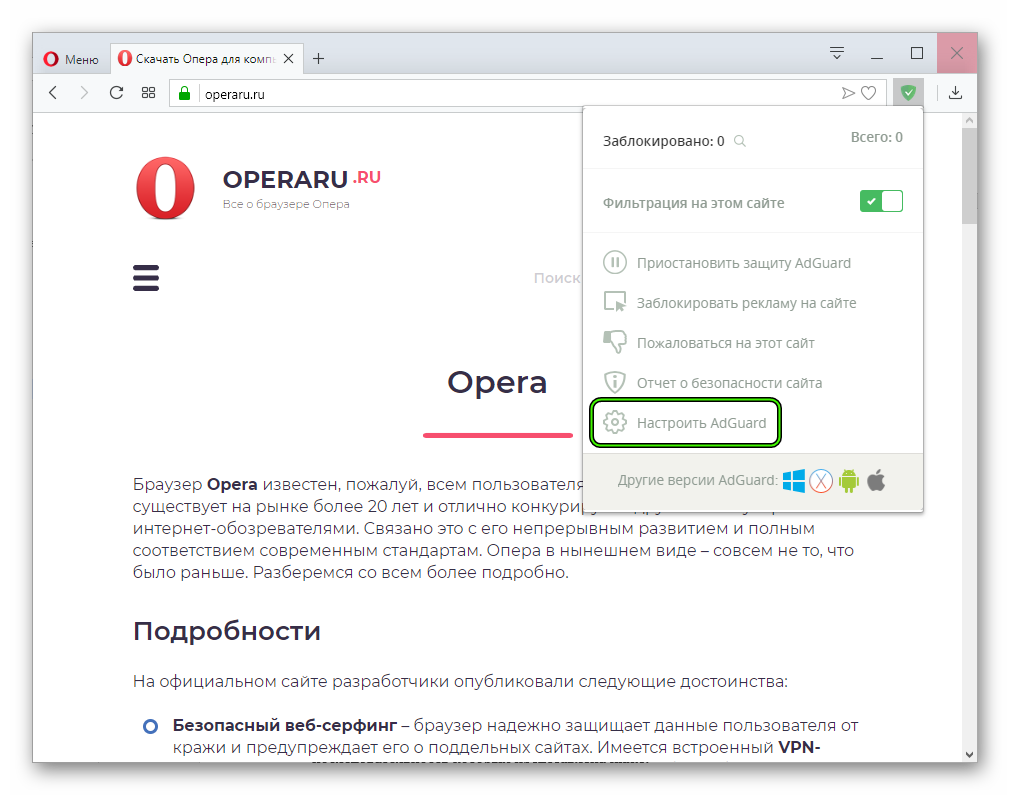Open a new tab with plus button

point(318,59)
